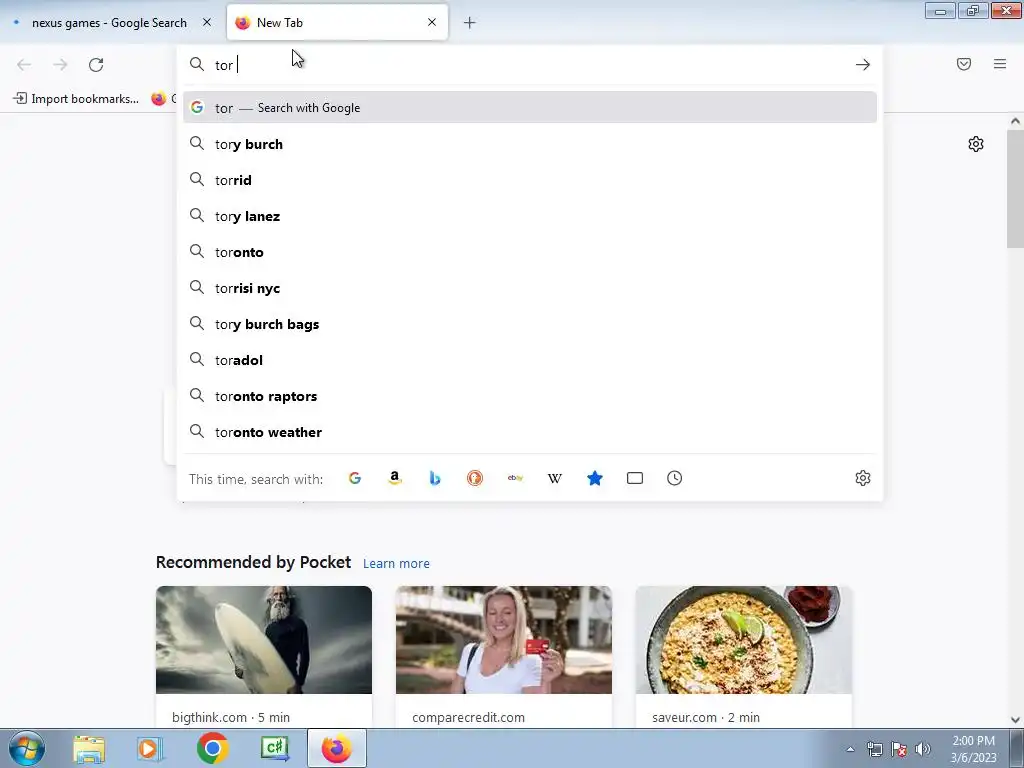
Task: Click the Show desktop strip beside the clock
Action: click(x=1017, y=748)
